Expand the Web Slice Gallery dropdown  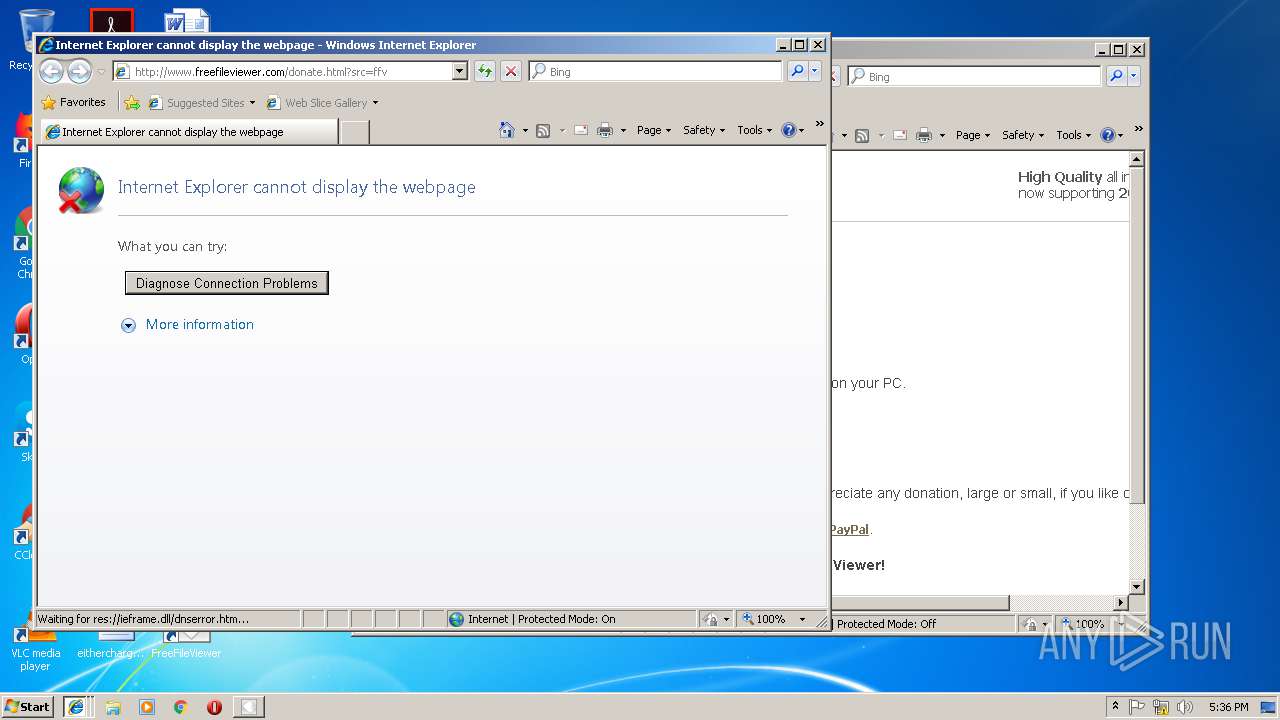[375, 103]
